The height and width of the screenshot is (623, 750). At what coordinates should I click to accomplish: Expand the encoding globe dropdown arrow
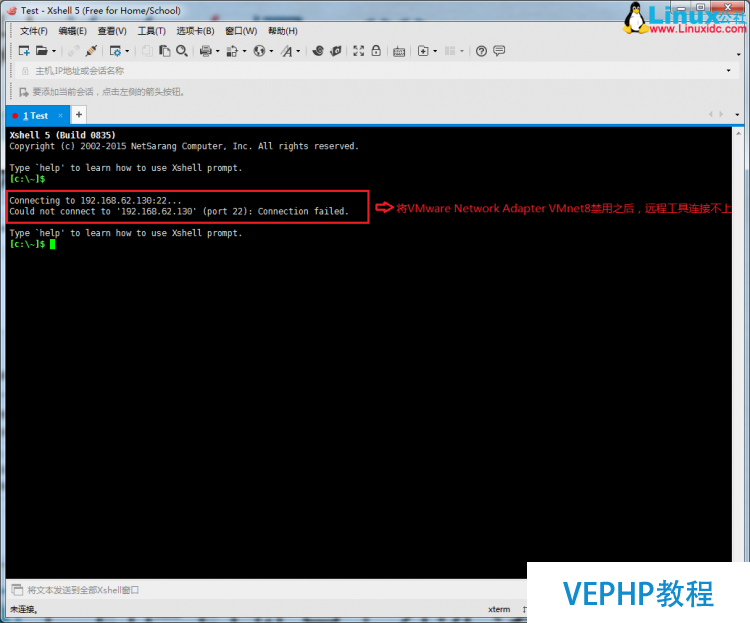(x=271, y=51)
